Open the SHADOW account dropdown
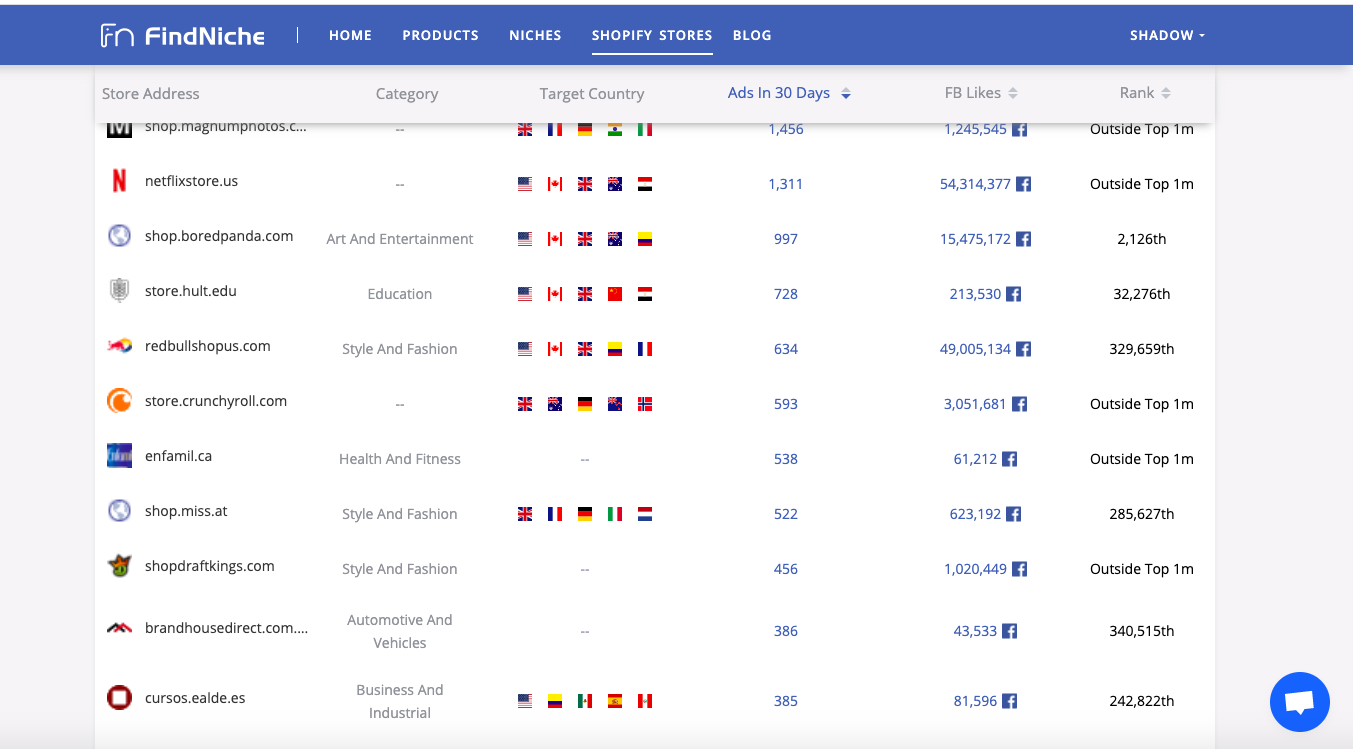Image resolution: width=1353 pixels, height=749 pixels. click(1167, 35)
